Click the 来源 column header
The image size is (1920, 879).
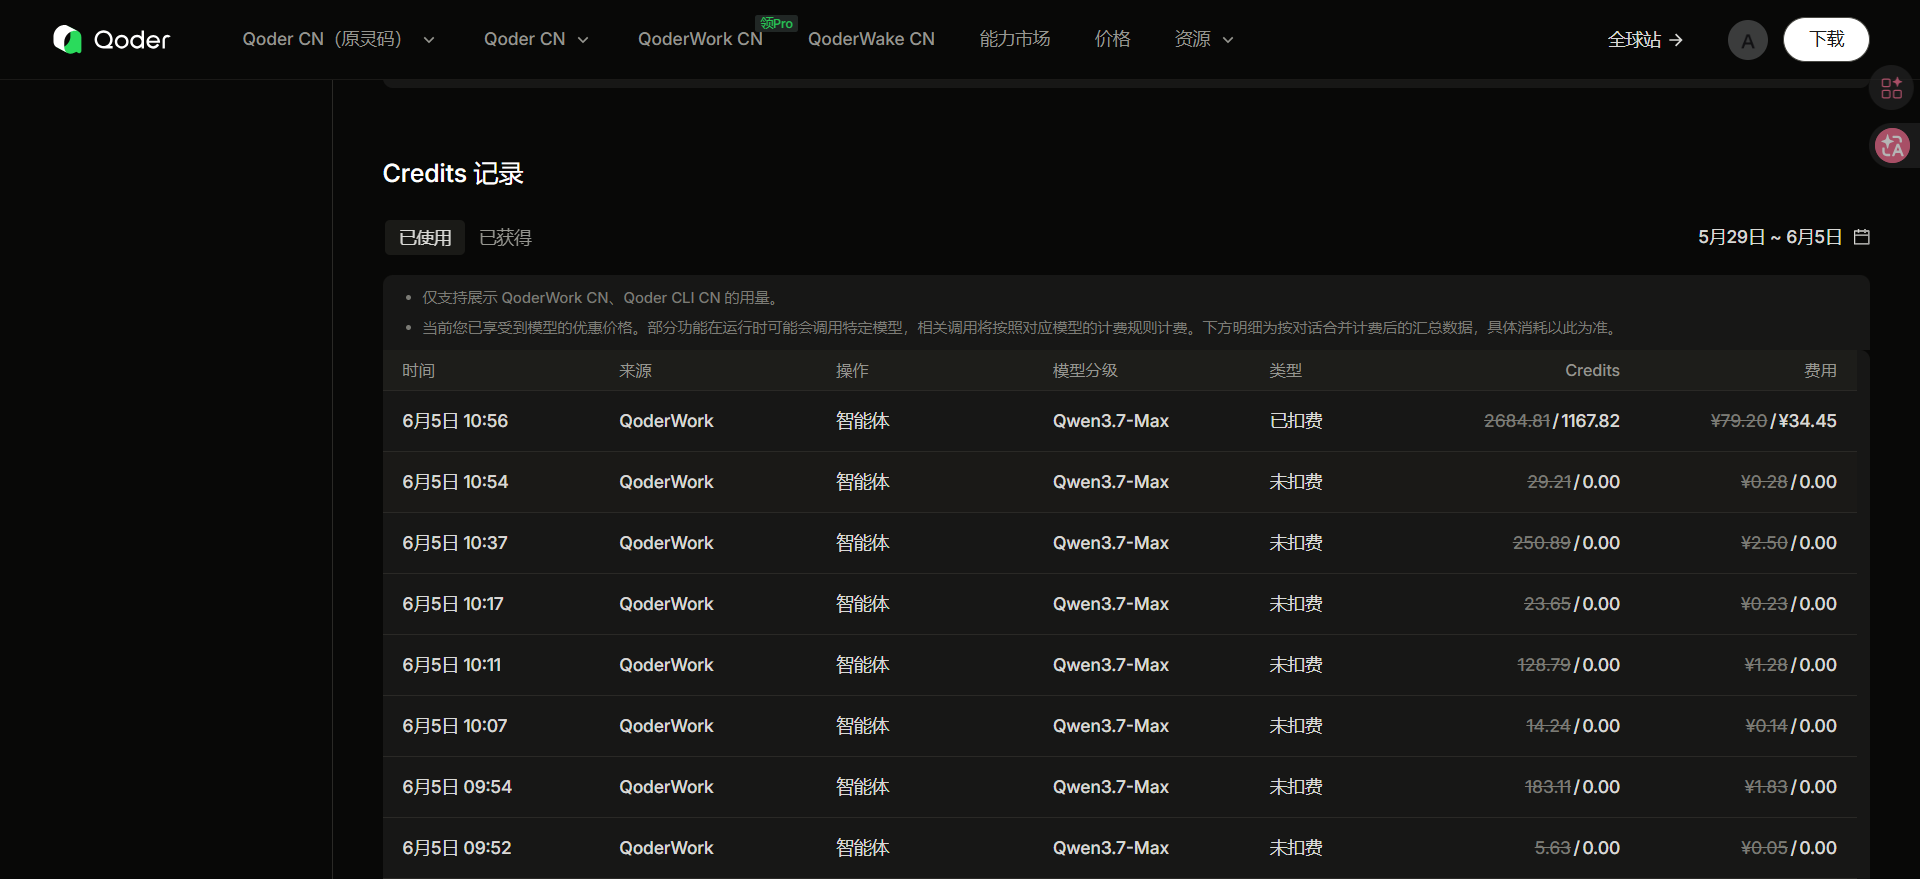pos(635,371)
